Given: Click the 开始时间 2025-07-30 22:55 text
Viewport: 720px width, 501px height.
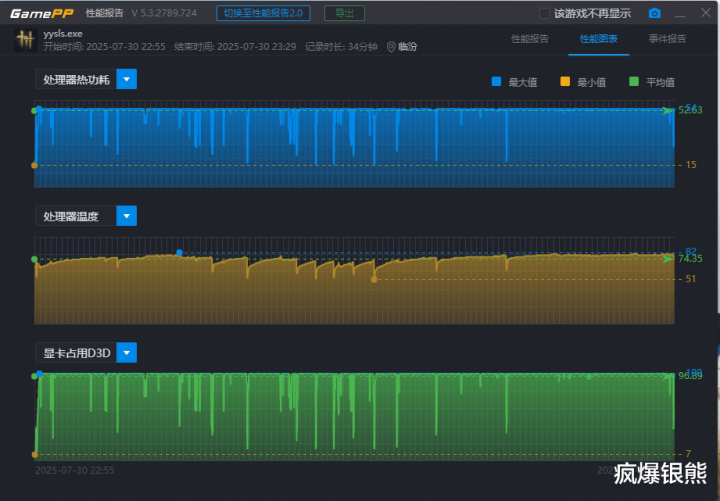Looking at the screenshot, I should [x=104, y=47].
